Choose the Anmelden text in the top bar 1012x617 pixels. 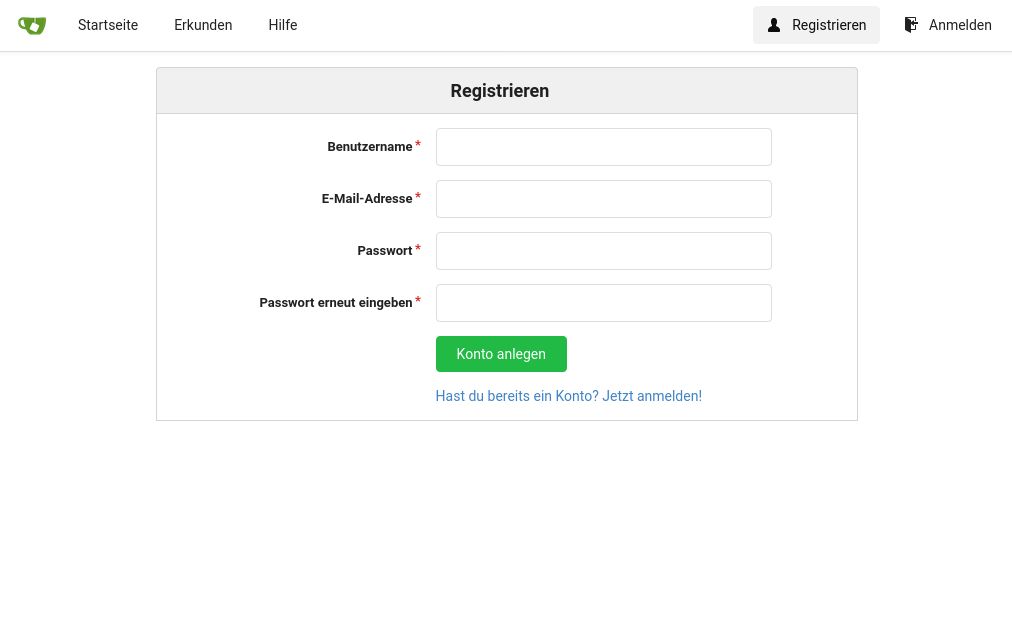[960, 25]
